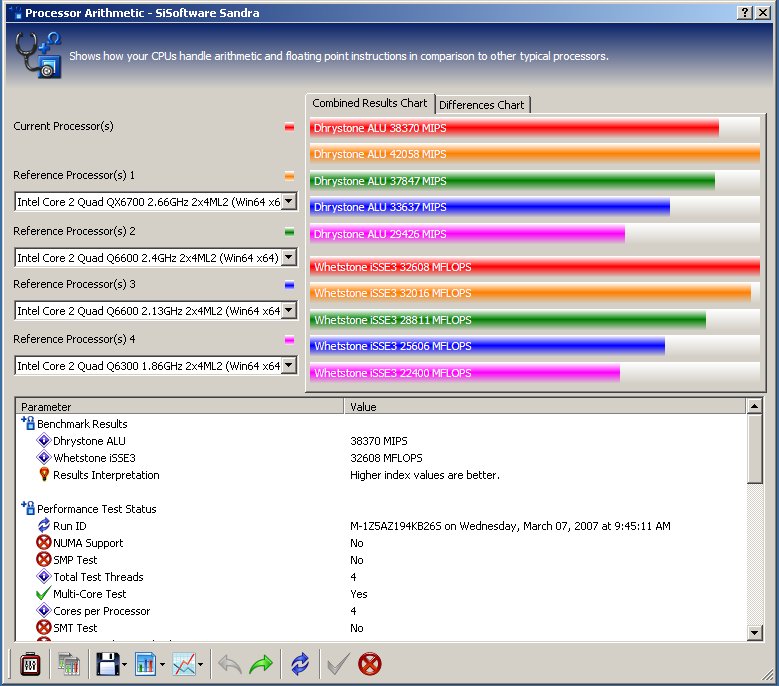Open the bar chart dropdown arrow
This screenshot has width=779, height=686.
(162, 664)
